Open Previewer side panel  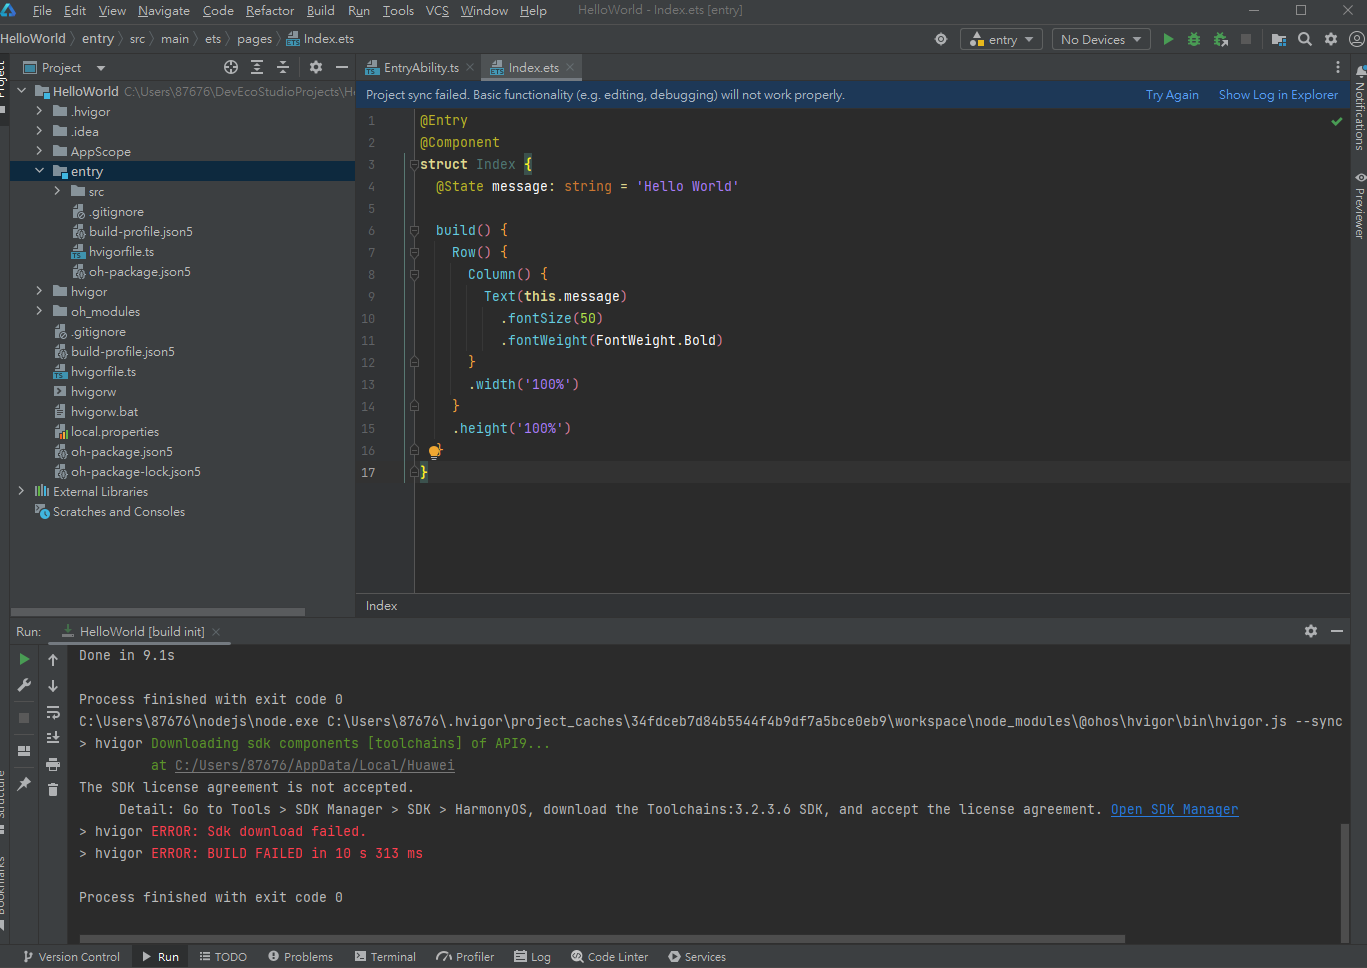[x=1360, y=205]
